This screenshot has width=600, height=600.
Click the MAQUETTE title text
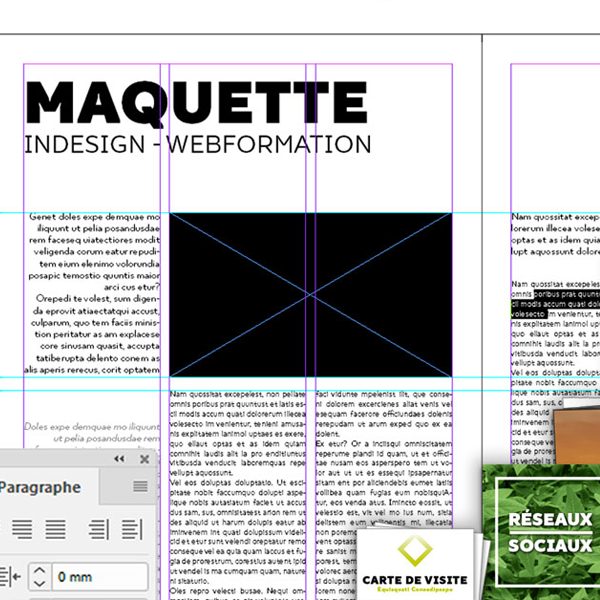pos(195,100)
